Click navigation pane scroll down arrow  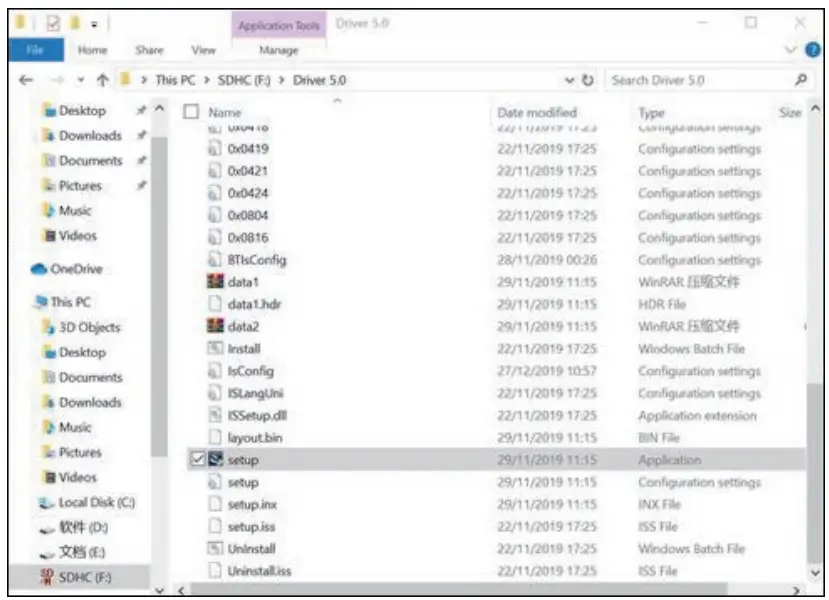click(x=160, y=590)
